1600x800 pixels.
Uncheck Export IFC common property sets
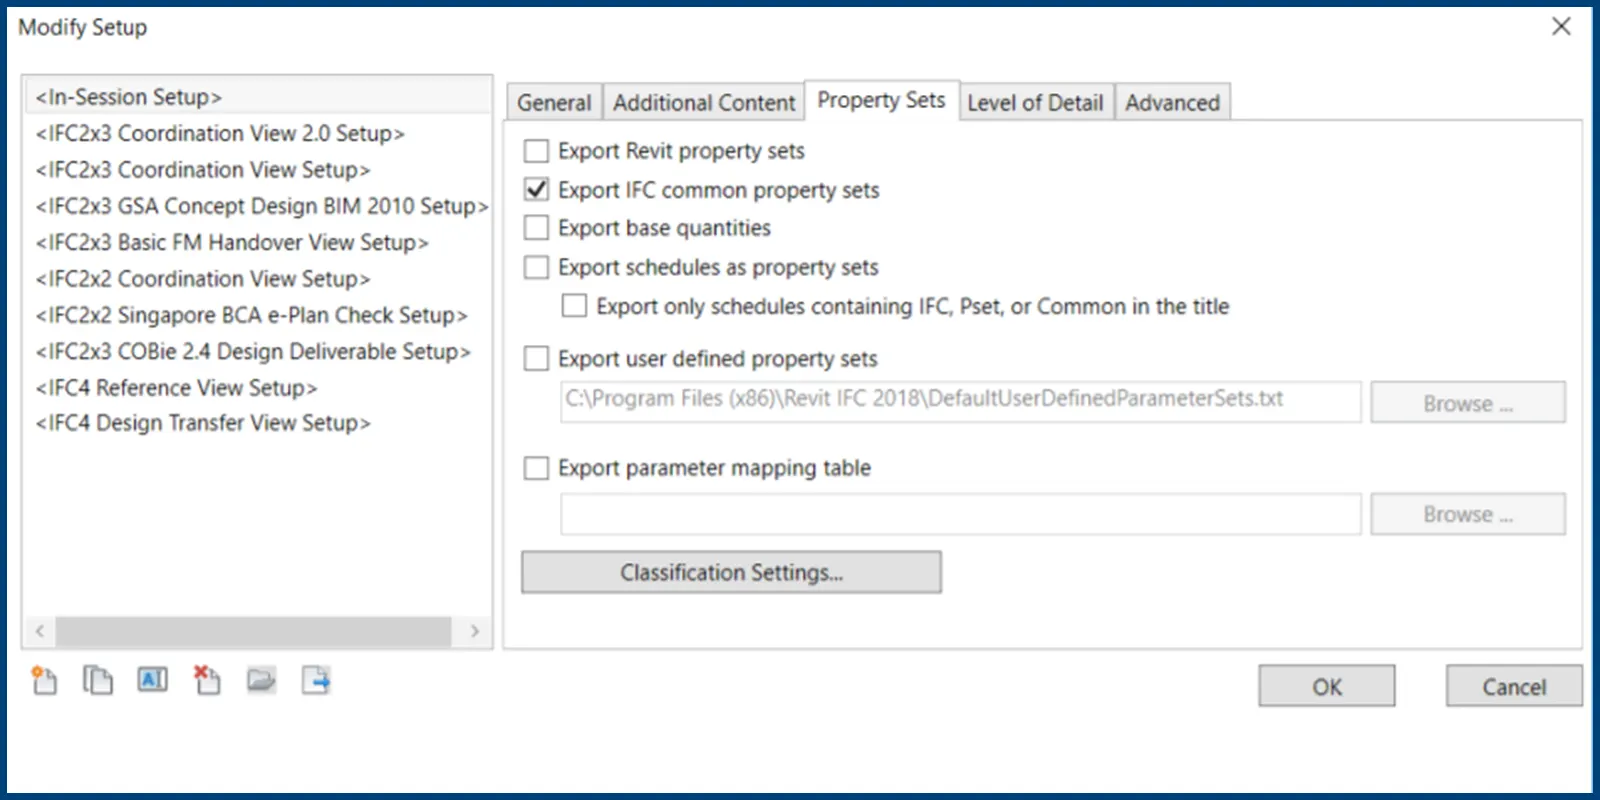pyautogui.click(x=537, y=190)
